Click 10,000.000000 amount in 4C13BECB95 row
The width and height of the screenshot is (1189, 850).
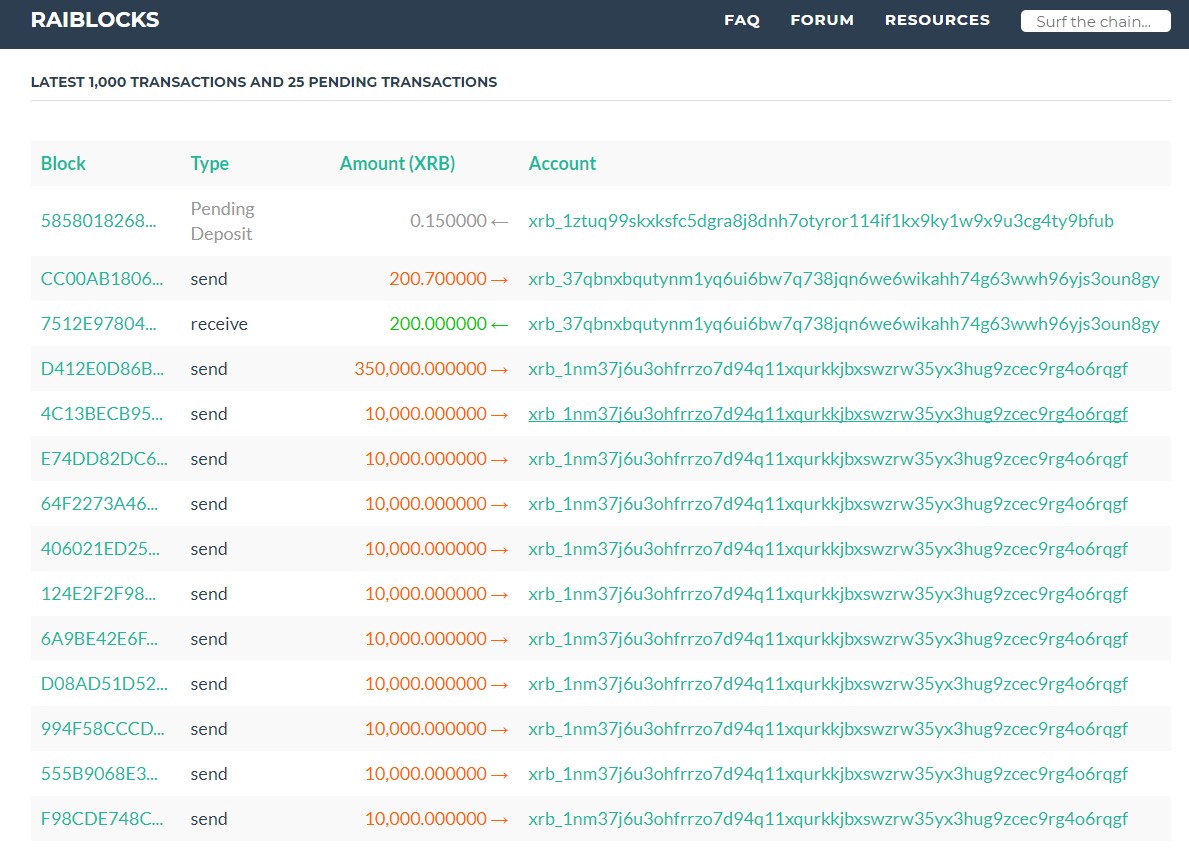coord(425,413)
